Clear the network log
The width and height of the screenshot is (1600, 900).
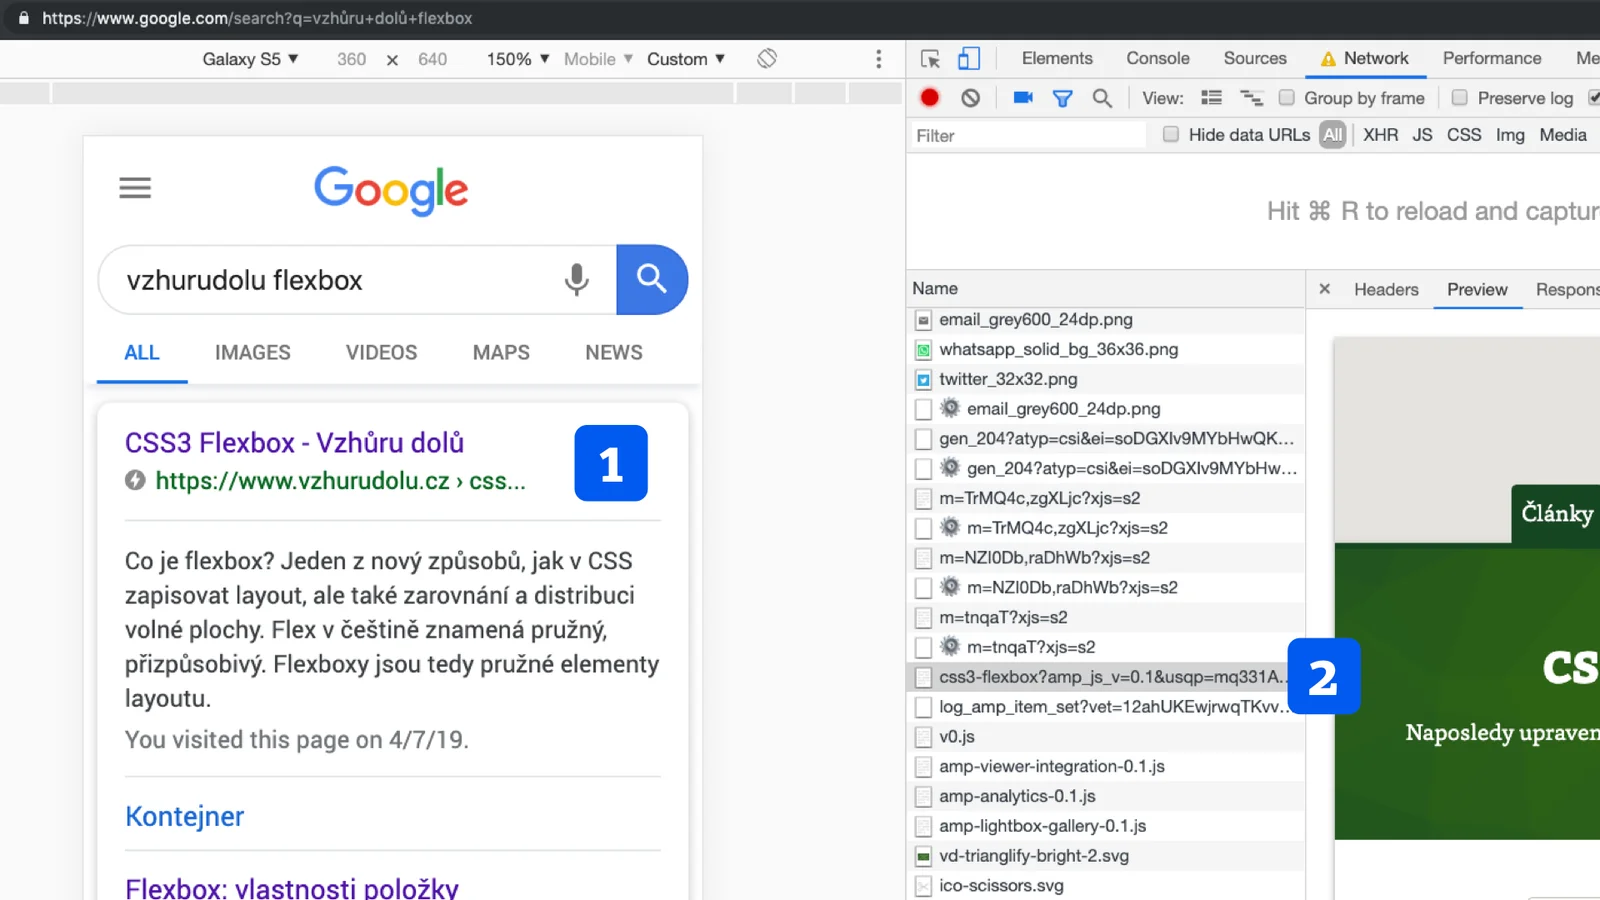tap(970, 97)
